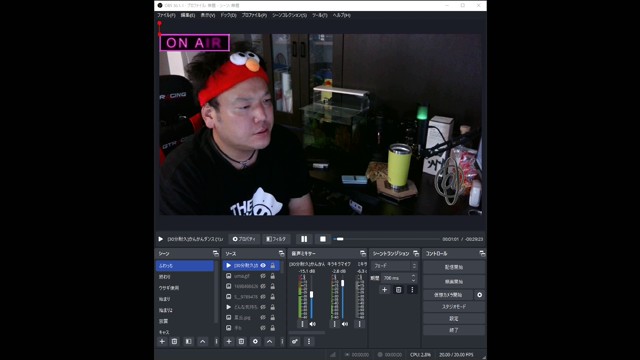Open audio mixer three-dot menu
The height and width of the screenshot is (360, 640).
tap(309, 341)
